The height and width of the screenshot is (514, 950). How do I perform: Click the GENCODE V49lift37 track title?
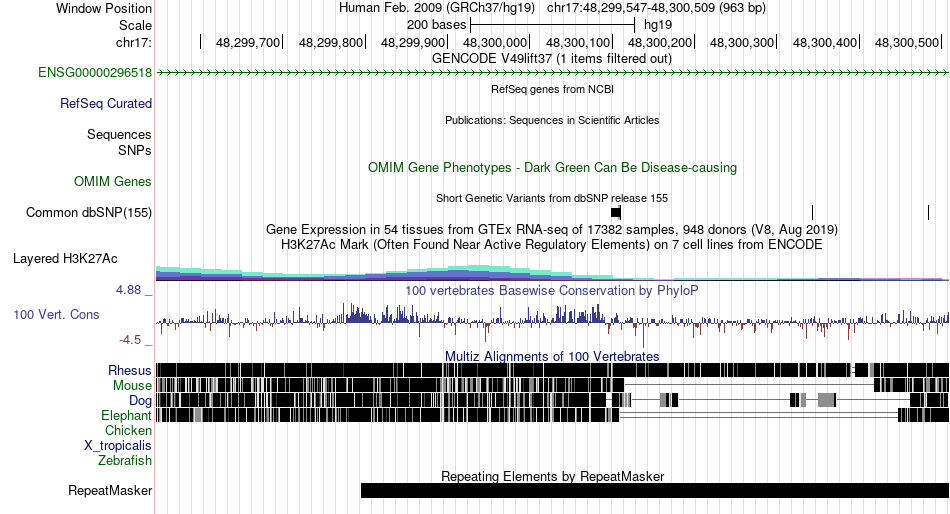(x=552, y=59)
